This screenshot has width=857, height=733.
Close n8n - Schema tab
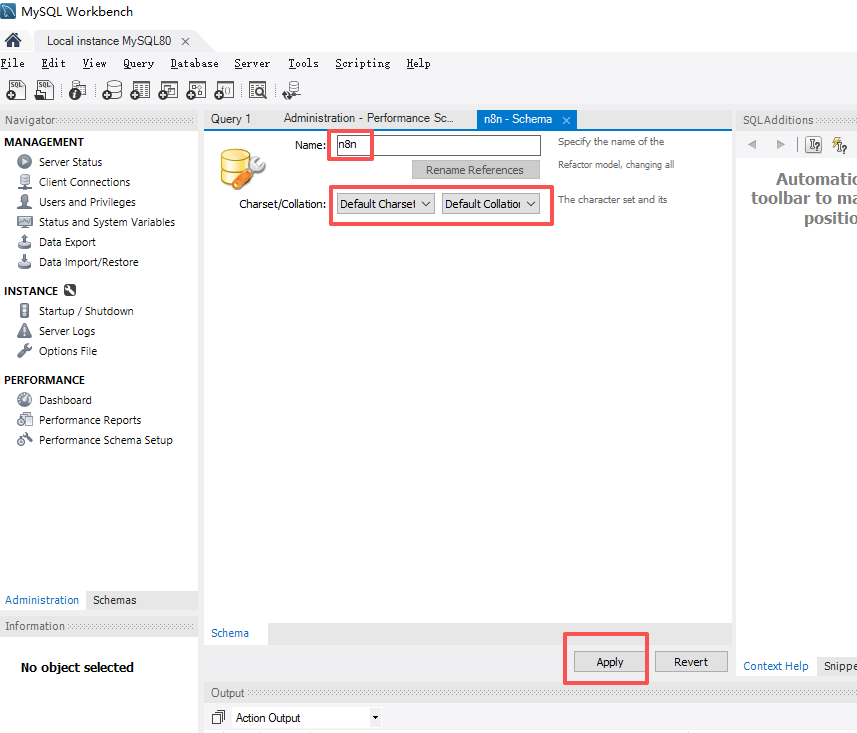(566, 120)
